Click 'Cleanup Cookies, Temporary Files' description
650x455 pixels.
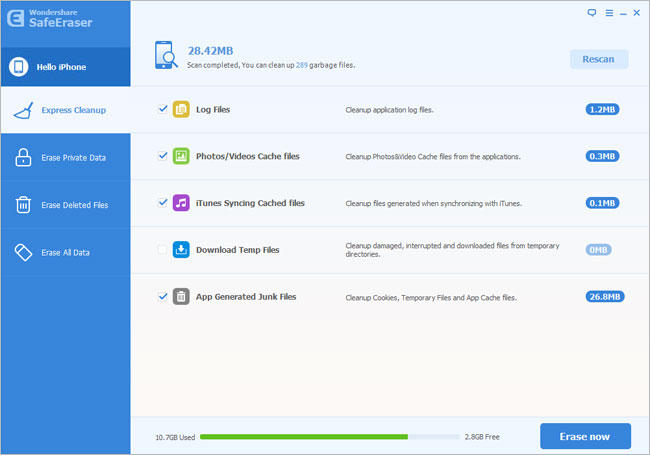(431, 298)
